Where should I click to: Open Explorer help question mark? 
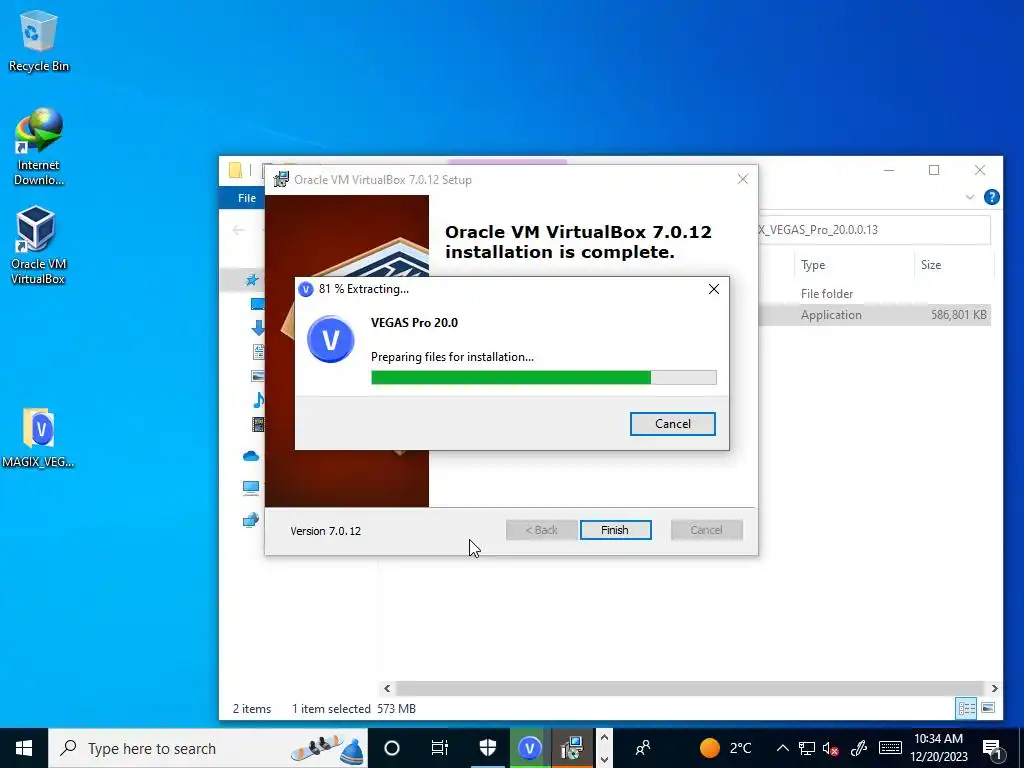tap(991, 197)
